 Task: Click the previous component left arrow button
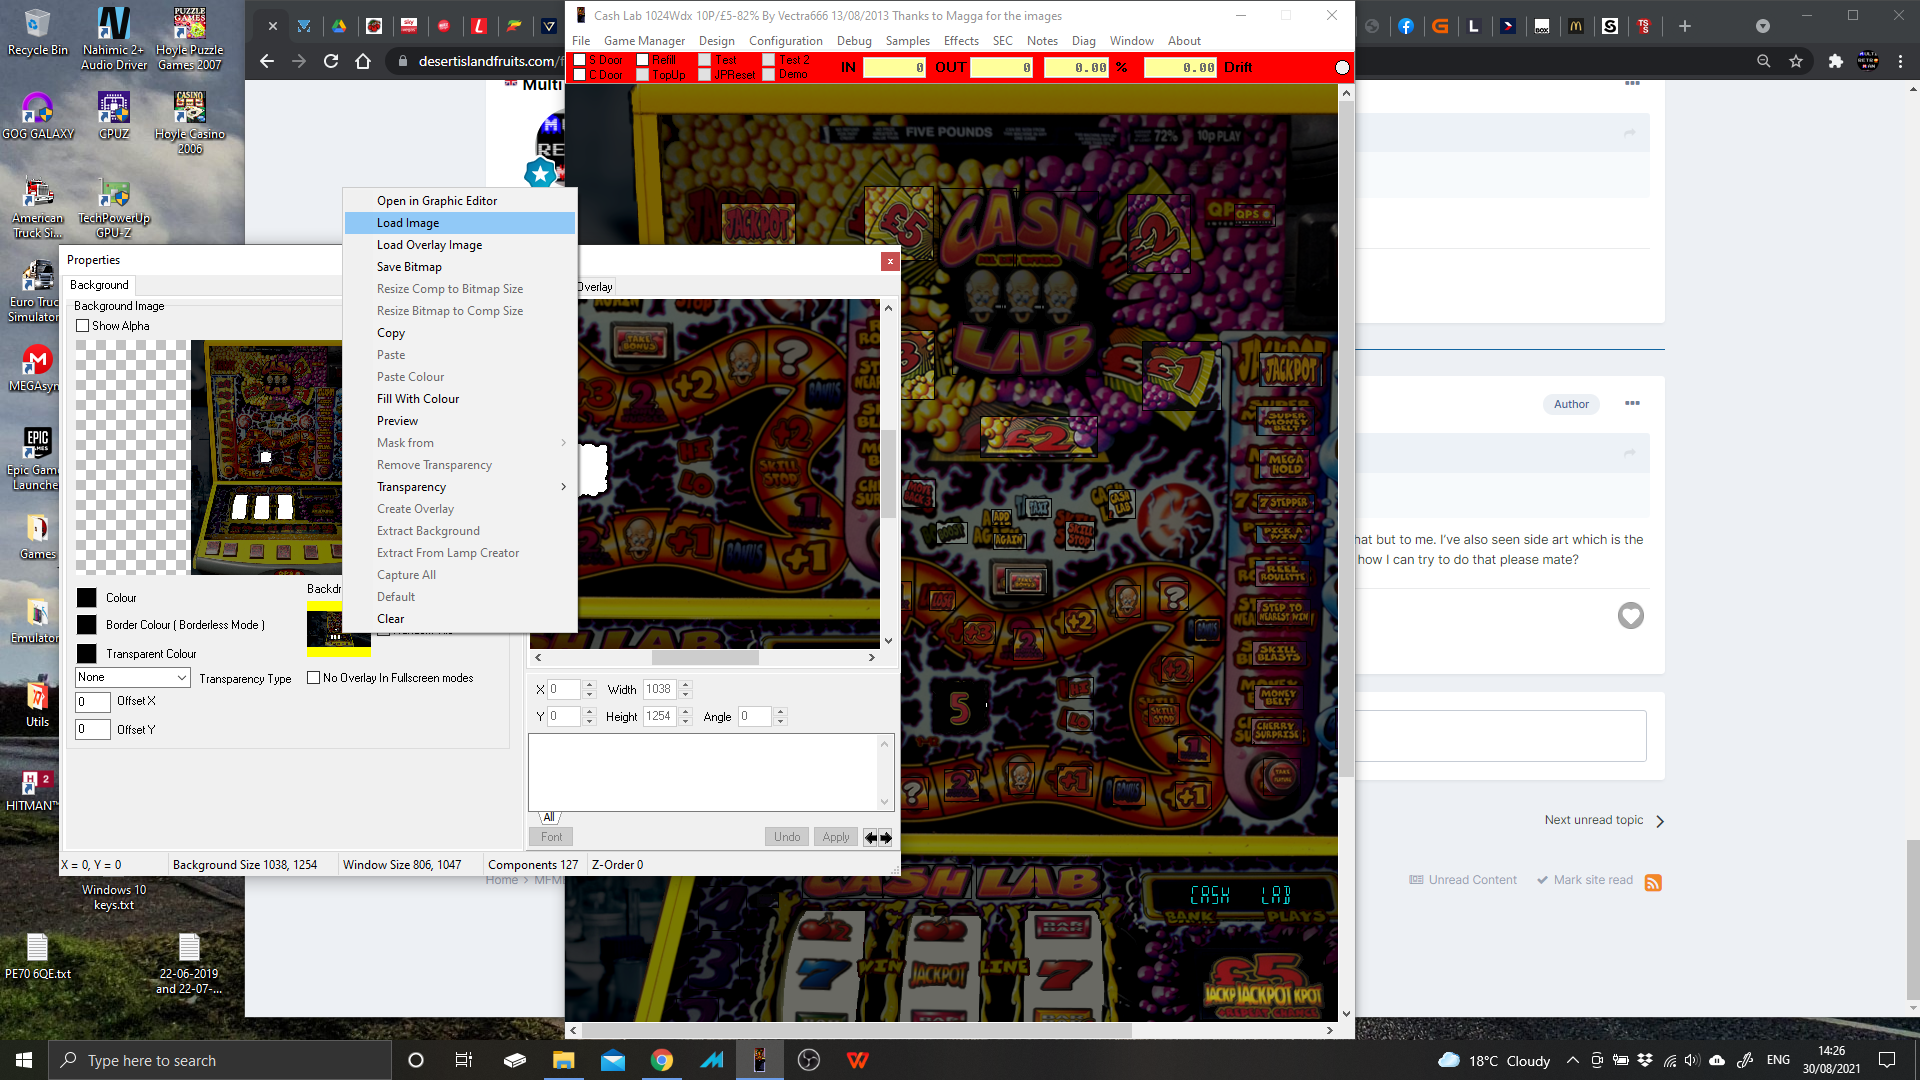point(870,838)
